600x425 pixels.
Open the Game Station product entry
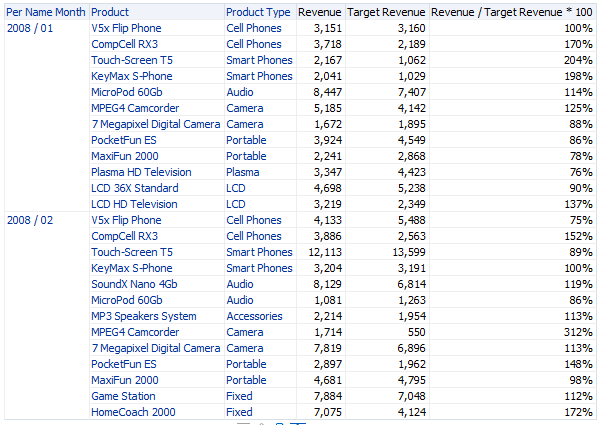pyautogui.click(x=125, y=396)
